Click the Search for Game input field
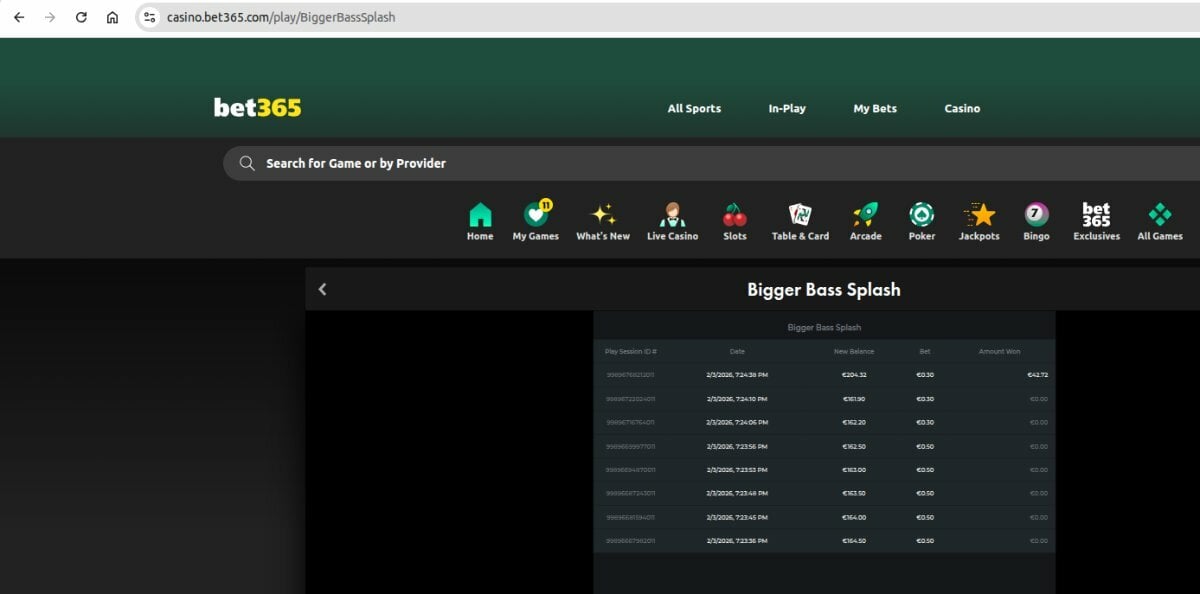Screen dimensions: 1200x594 pyautogui.click(x=600, y=163)
